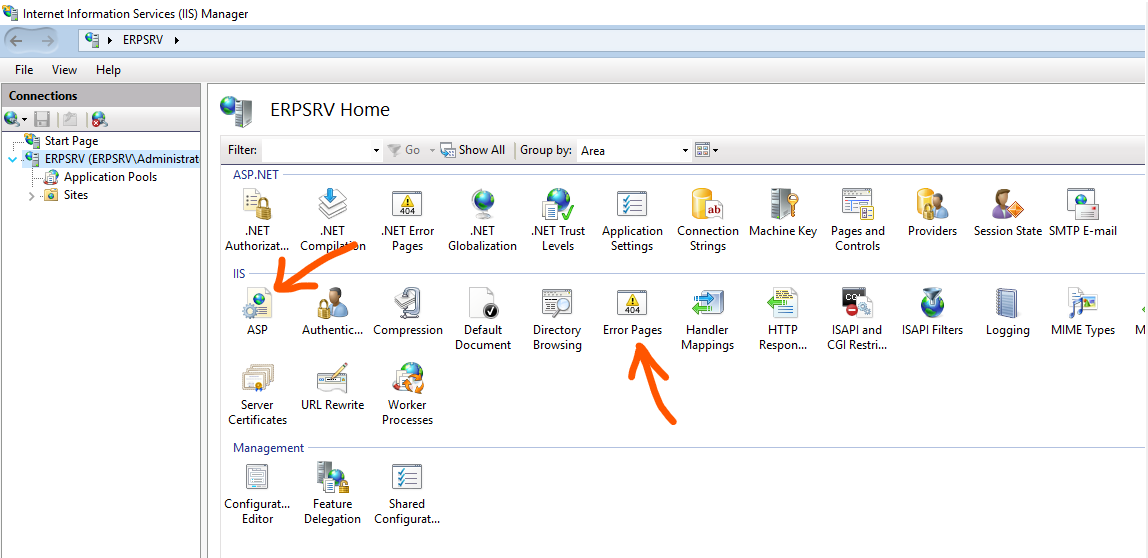Open the View menu
This screenshot has height=558, width=1148.
point(64,70)
